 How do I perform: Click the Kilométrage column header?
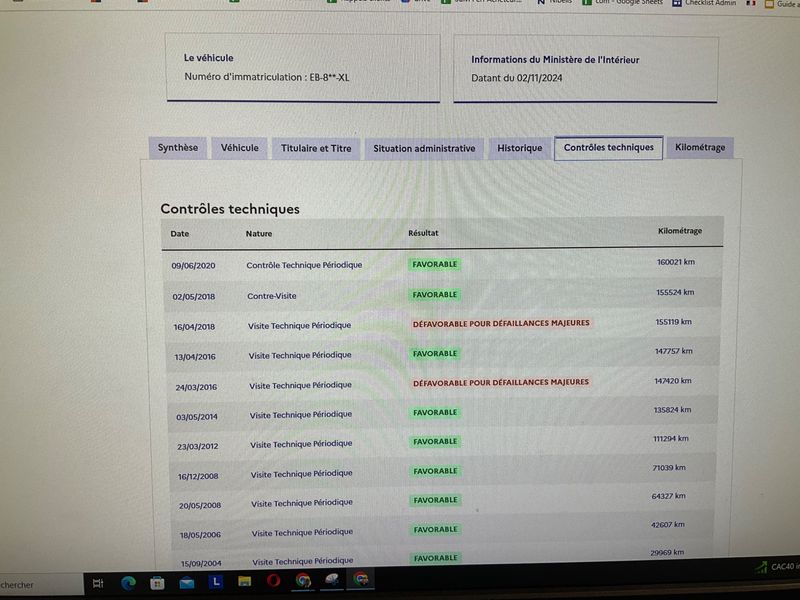pyautogui.click(x=680, y=231)
